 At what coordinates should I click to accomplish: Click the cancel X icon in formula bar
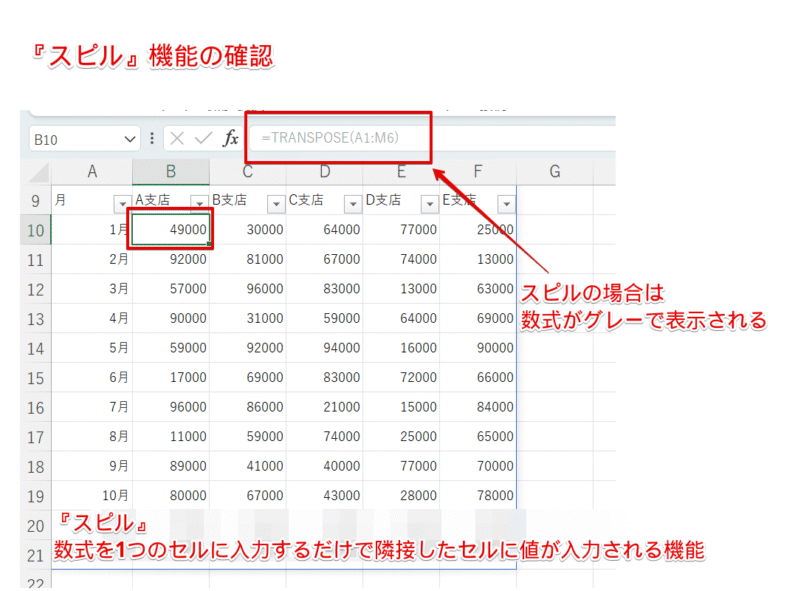click(177, 138)
